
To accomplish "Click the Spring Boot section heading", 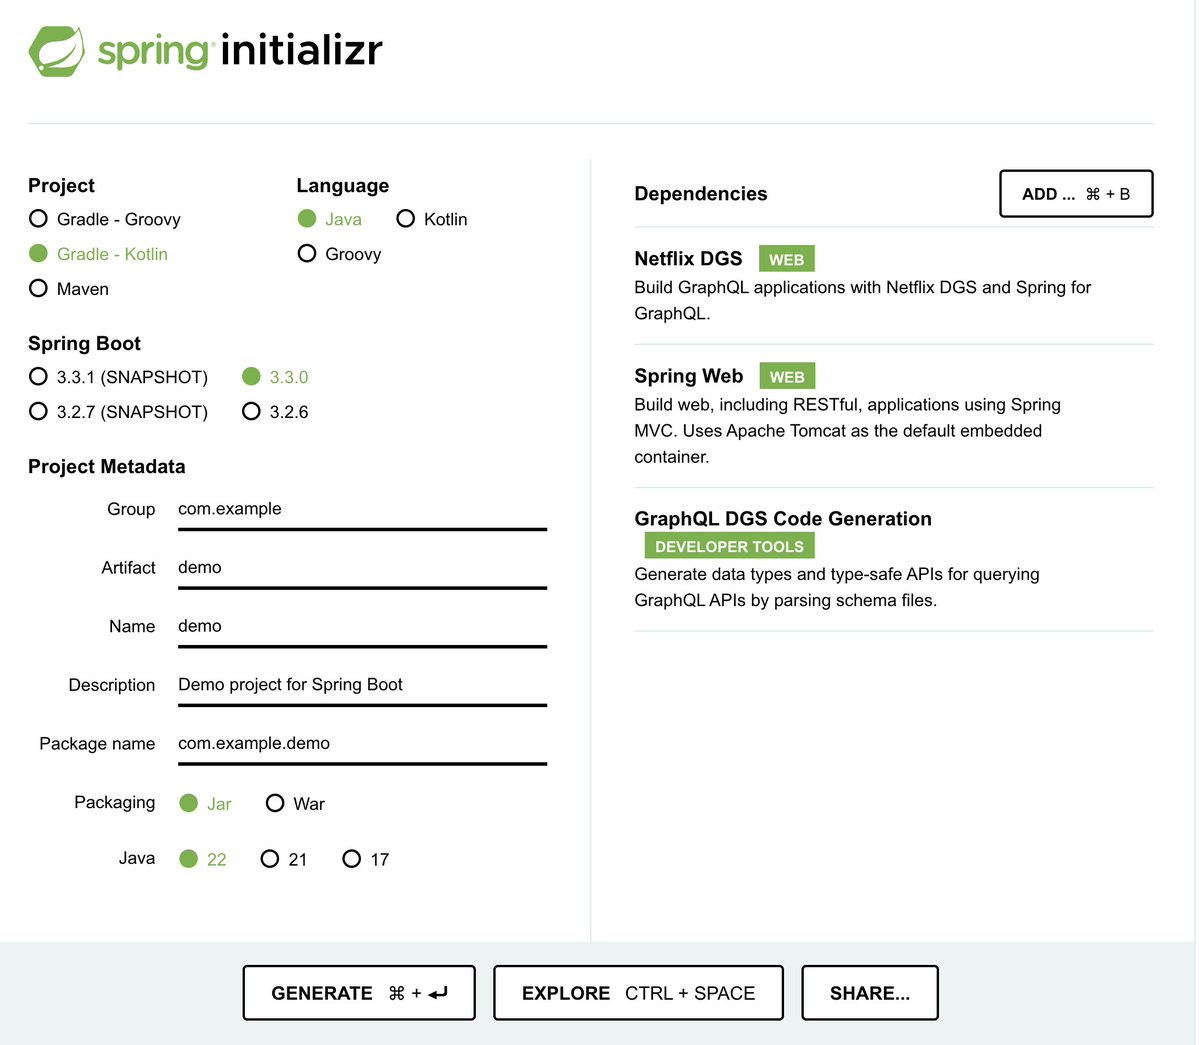I will [x=84, y=343].
